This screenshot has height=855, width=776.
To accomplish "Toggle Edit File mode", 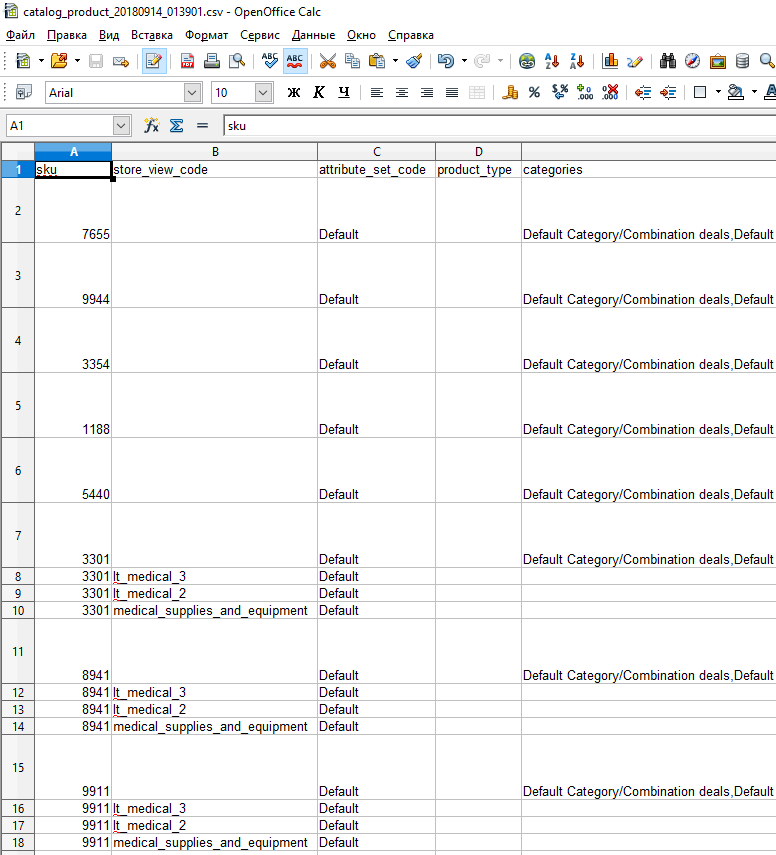I will 154,61.
